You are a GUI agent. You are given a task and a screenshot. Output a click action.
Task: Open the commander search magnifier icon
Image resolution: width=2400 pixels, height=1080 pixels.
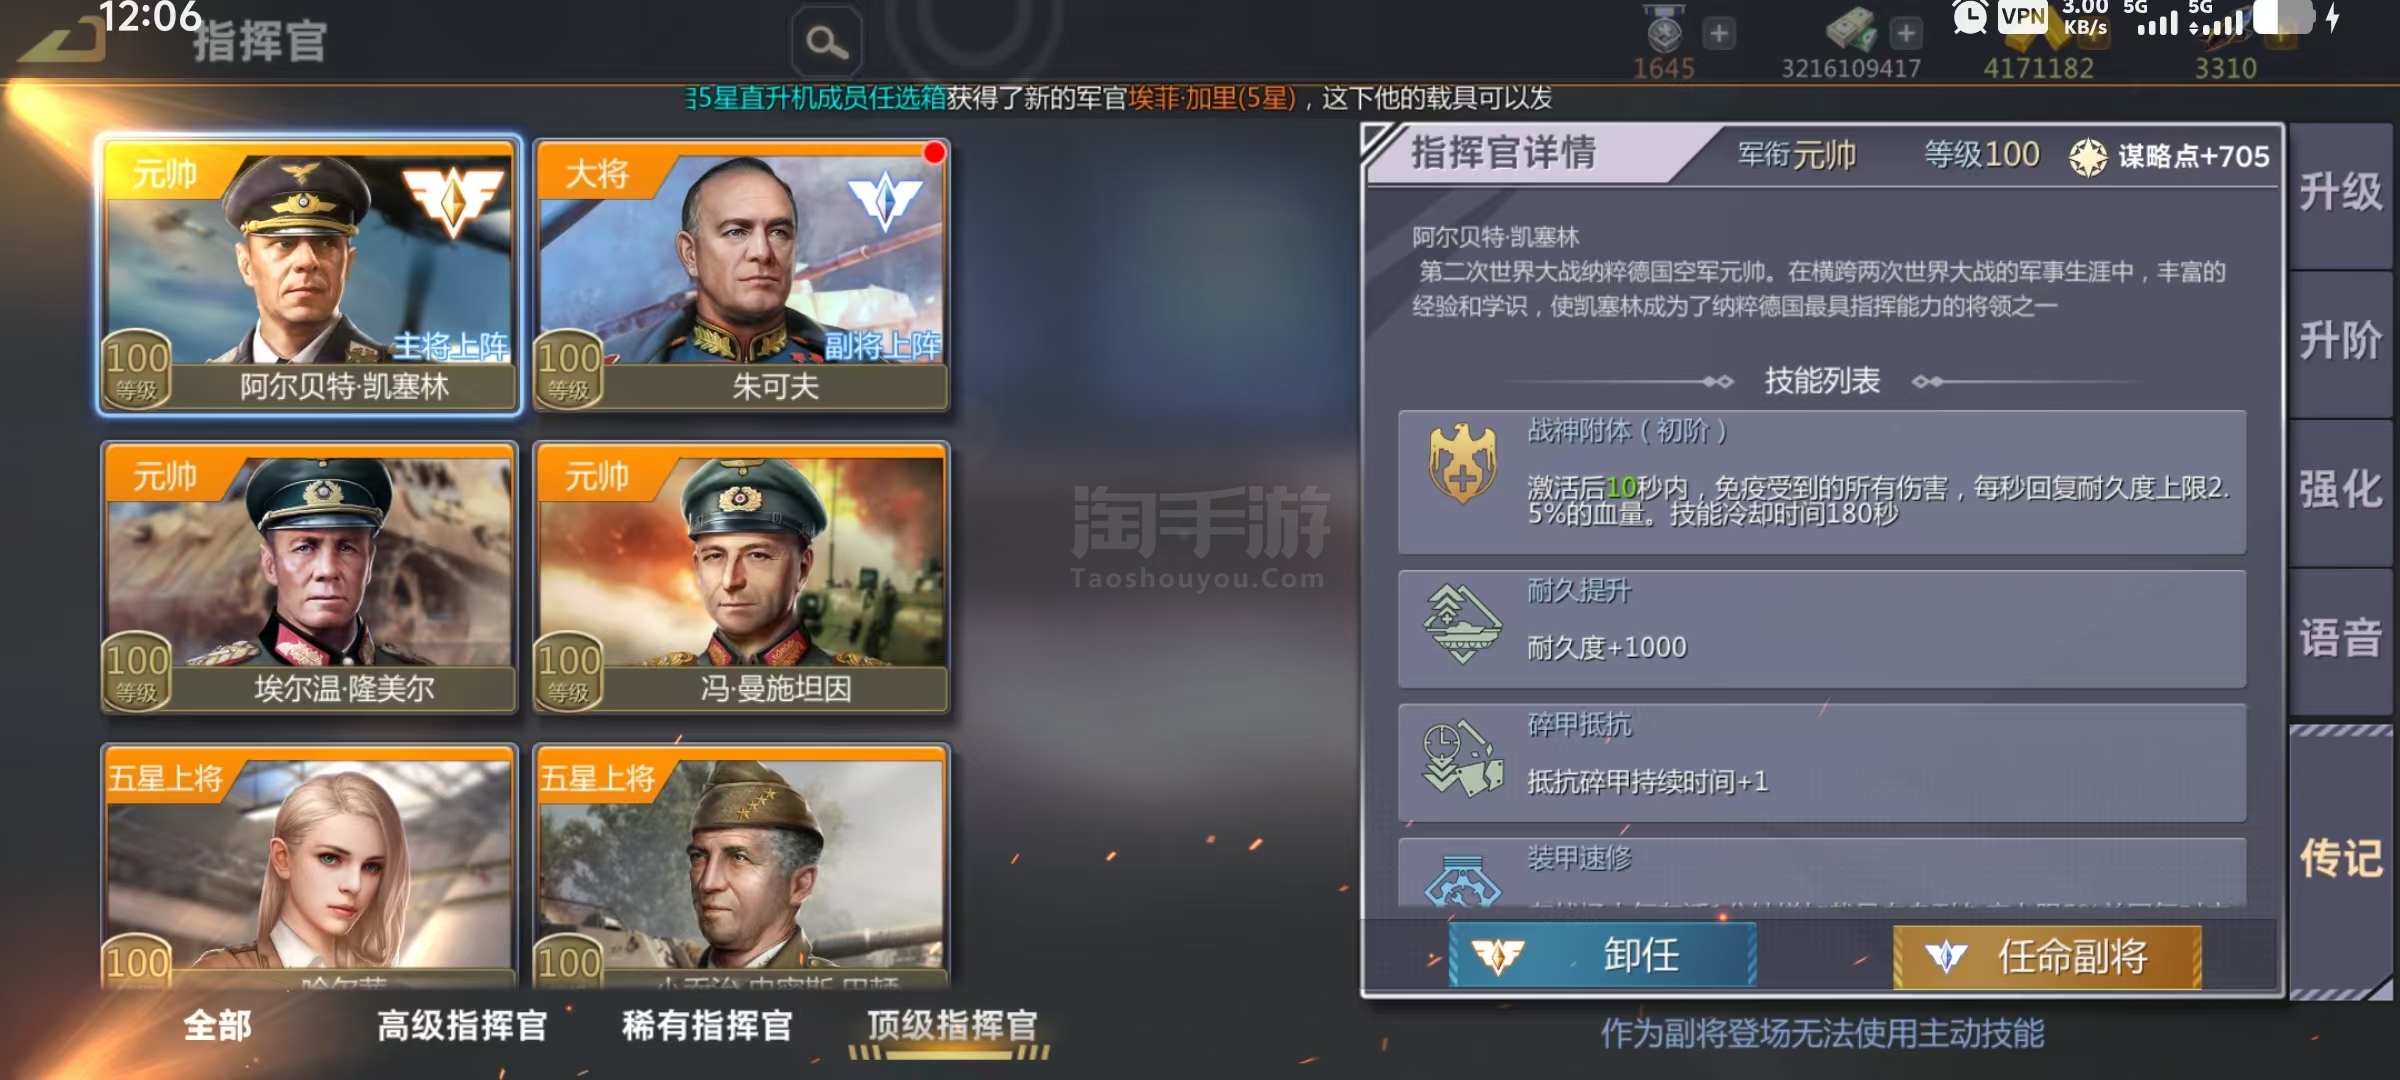827,41
